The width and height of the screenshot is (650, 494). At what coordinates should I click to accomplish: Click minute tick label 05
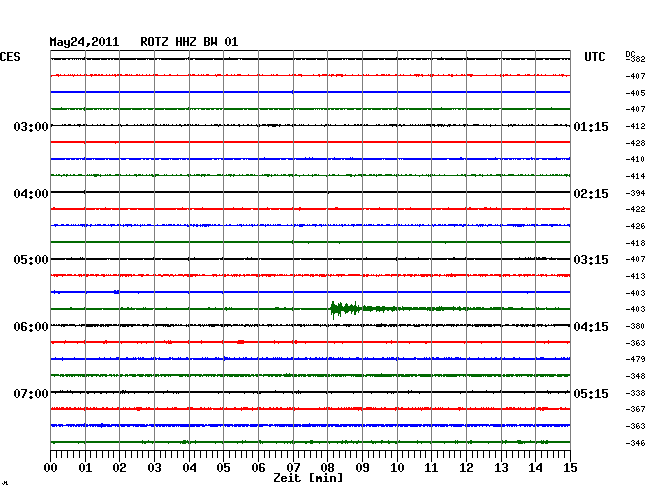click(223, 467)
